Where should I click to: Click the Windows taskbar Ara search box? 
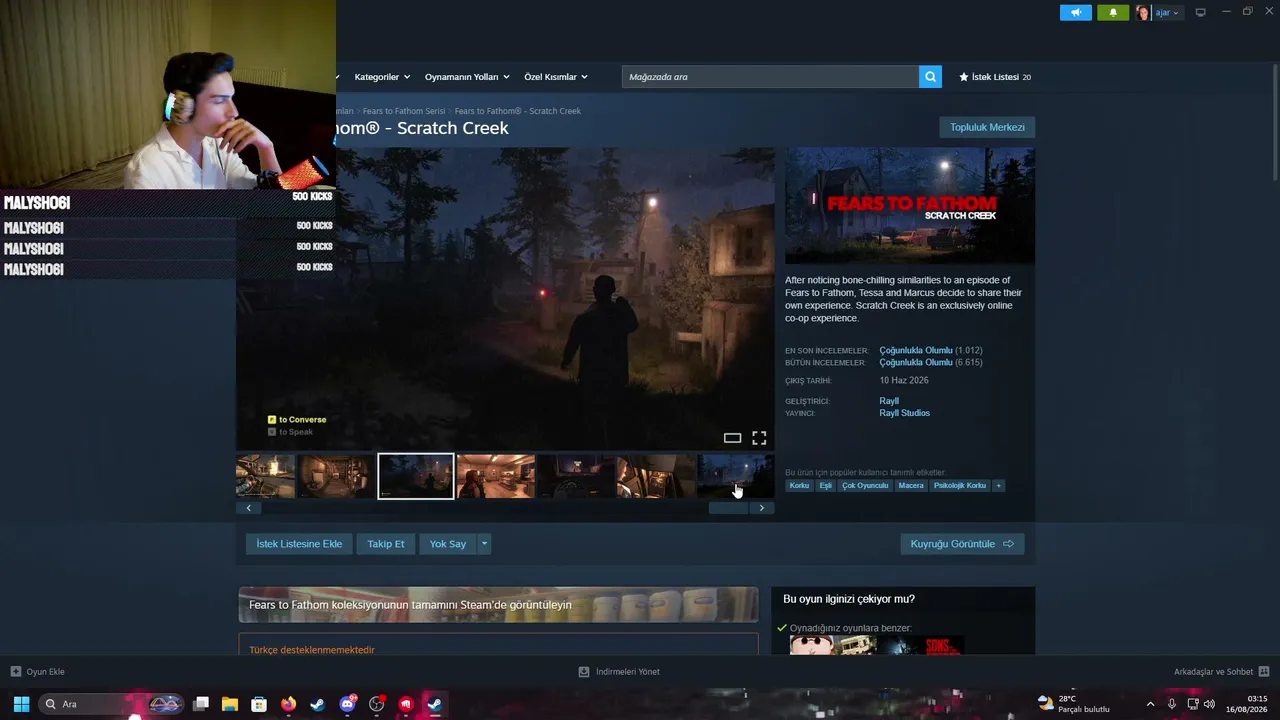coord(112,704)
